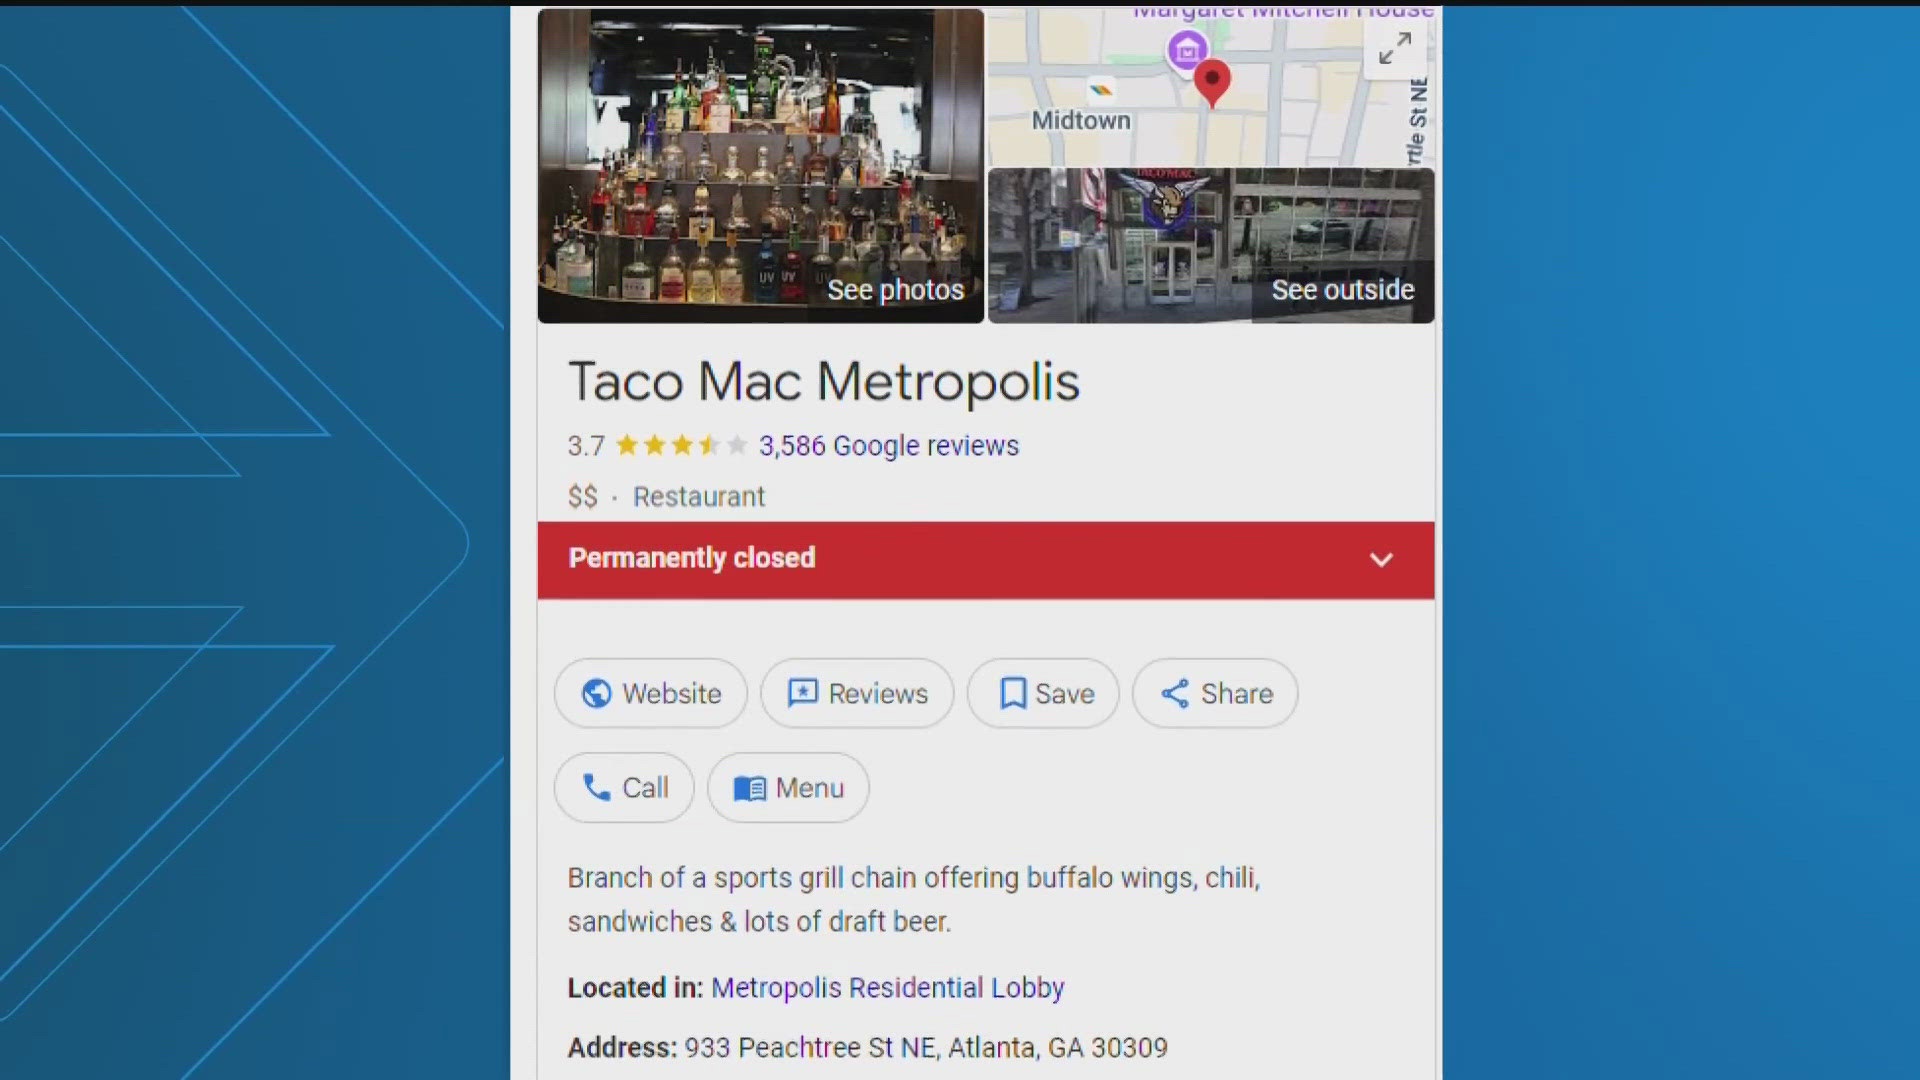Open the 3,586 Google reviews link
Image resolution: width=1920 pixels, height=1080 pixels.
[x=888, y=445]
